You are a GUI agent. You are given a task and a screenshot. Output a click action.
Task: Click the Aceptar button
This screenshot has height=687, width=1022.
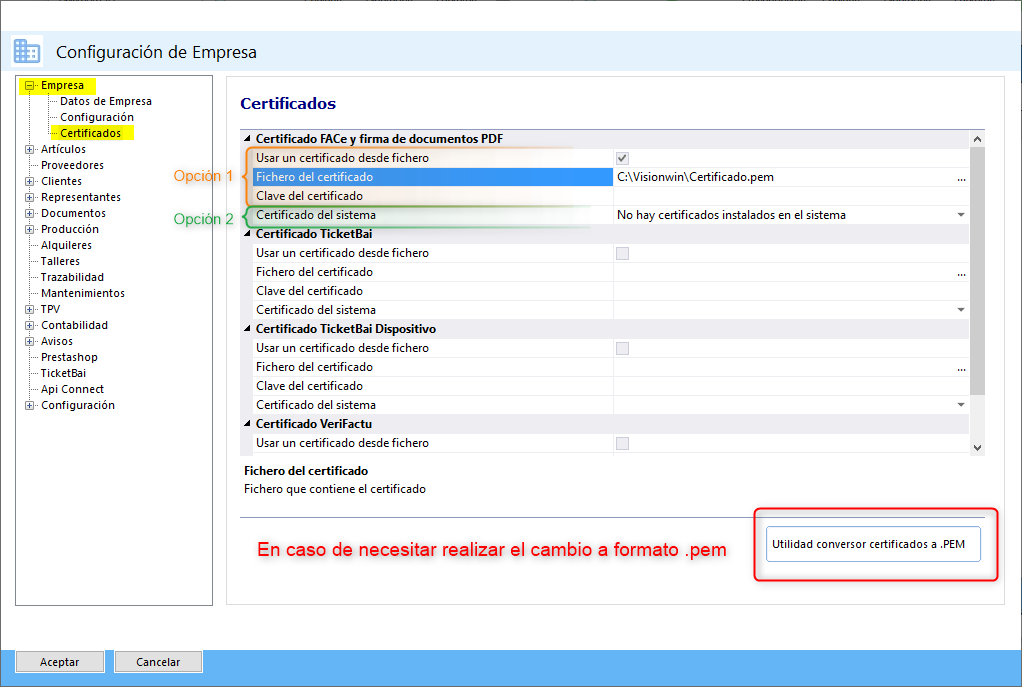59,662
